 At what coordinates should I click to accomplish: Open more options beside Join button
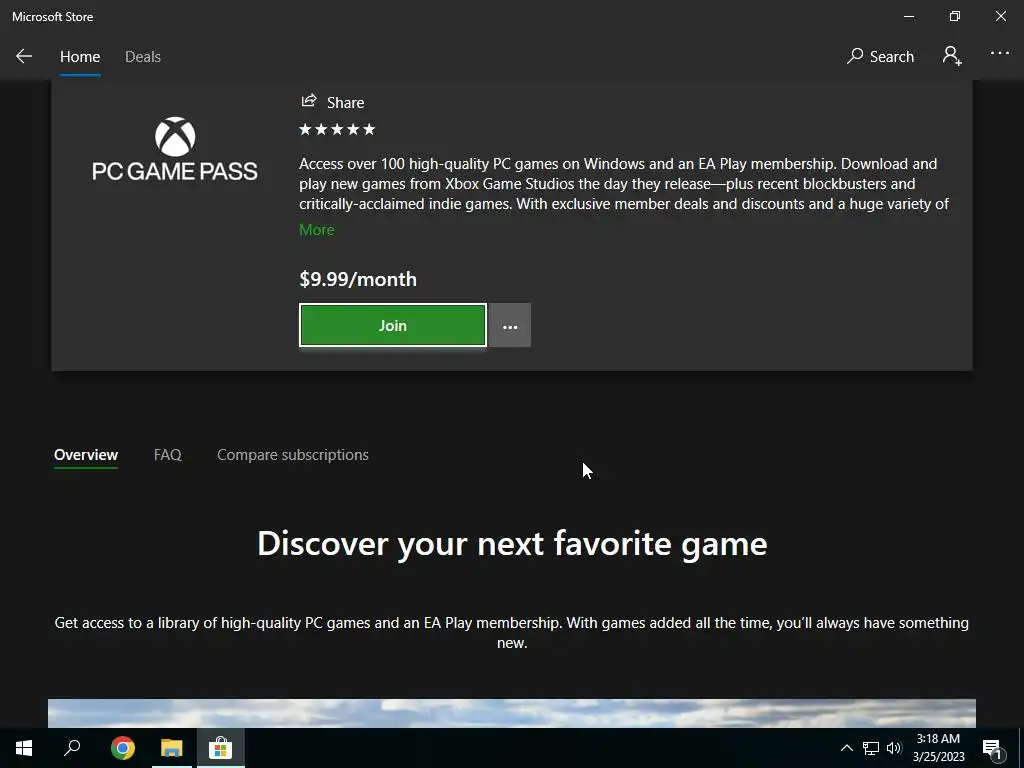[510, 325]
